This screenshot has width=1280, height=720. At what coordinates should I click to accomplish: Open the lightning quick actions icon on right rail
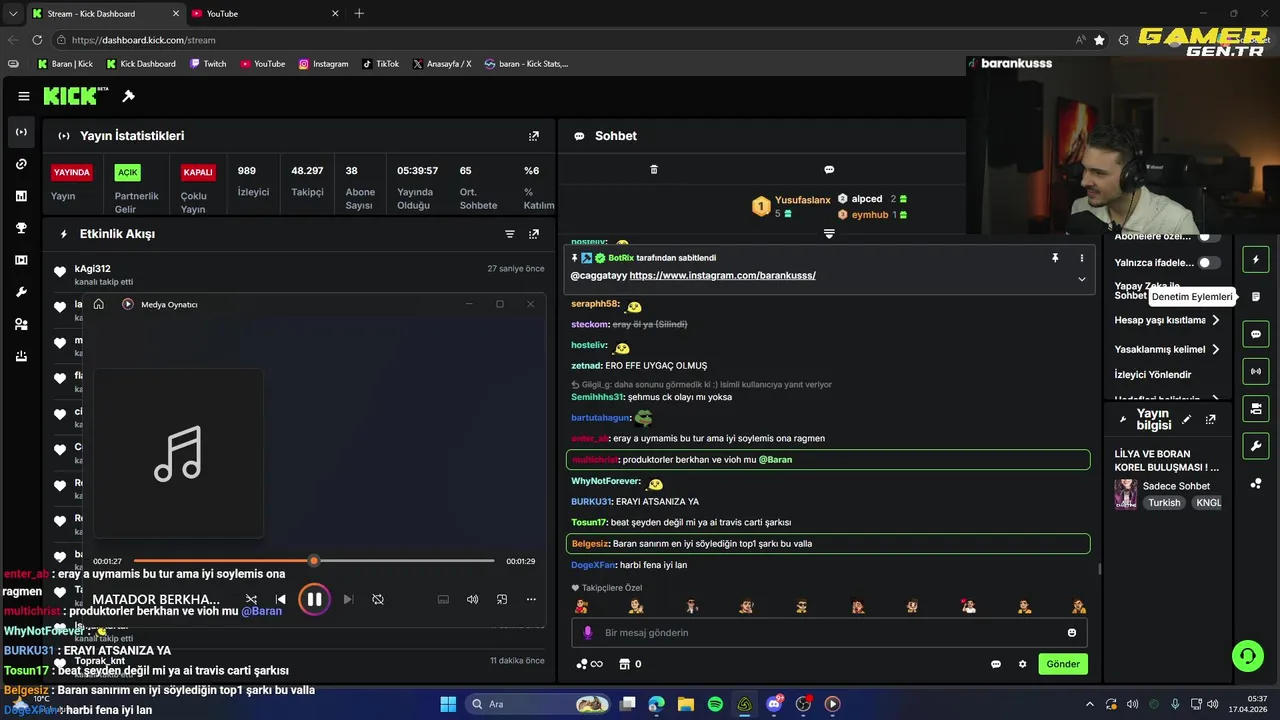pos(1256,260)
